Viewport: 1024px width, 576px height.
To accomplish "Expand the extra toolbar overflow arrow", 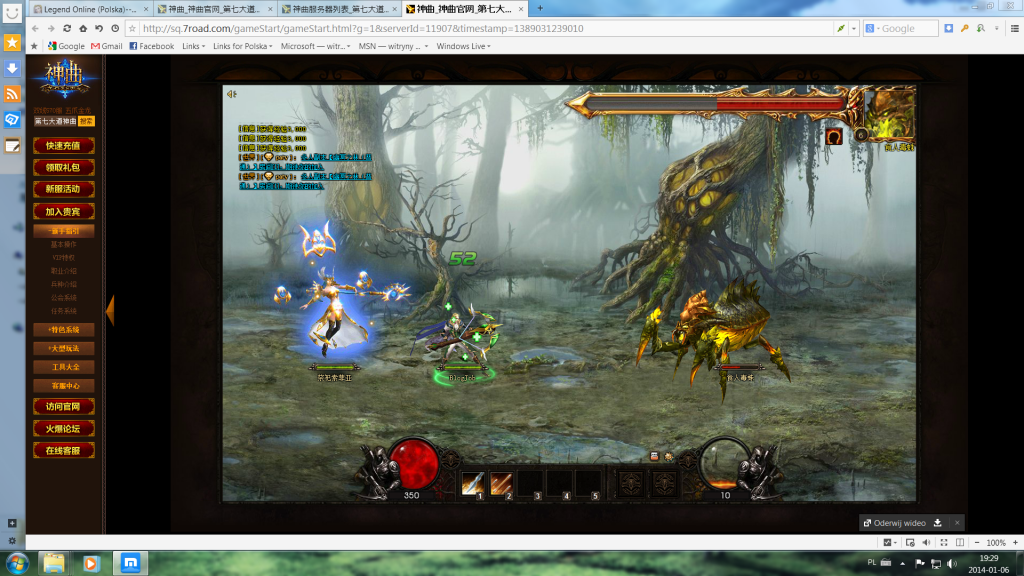I will (997, 29).
